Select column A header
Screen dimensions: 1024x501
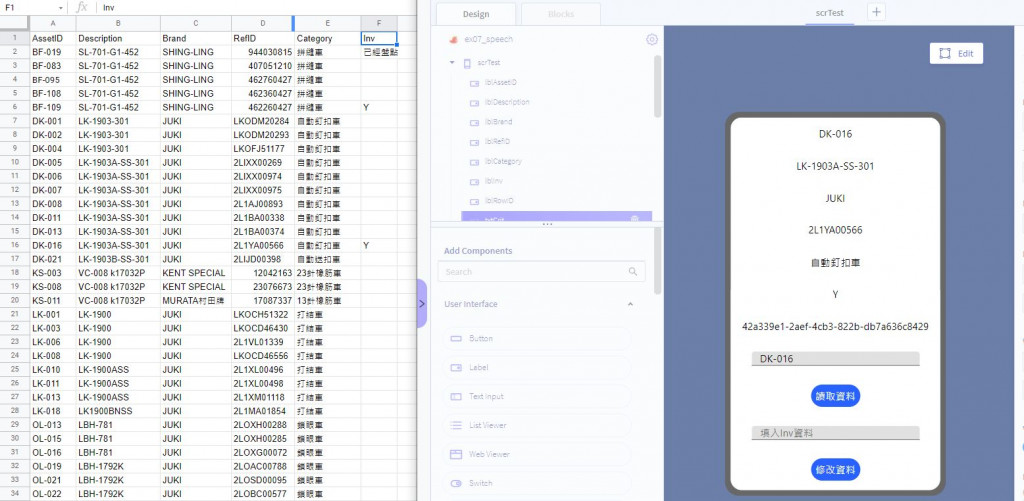tap(53, 24)
